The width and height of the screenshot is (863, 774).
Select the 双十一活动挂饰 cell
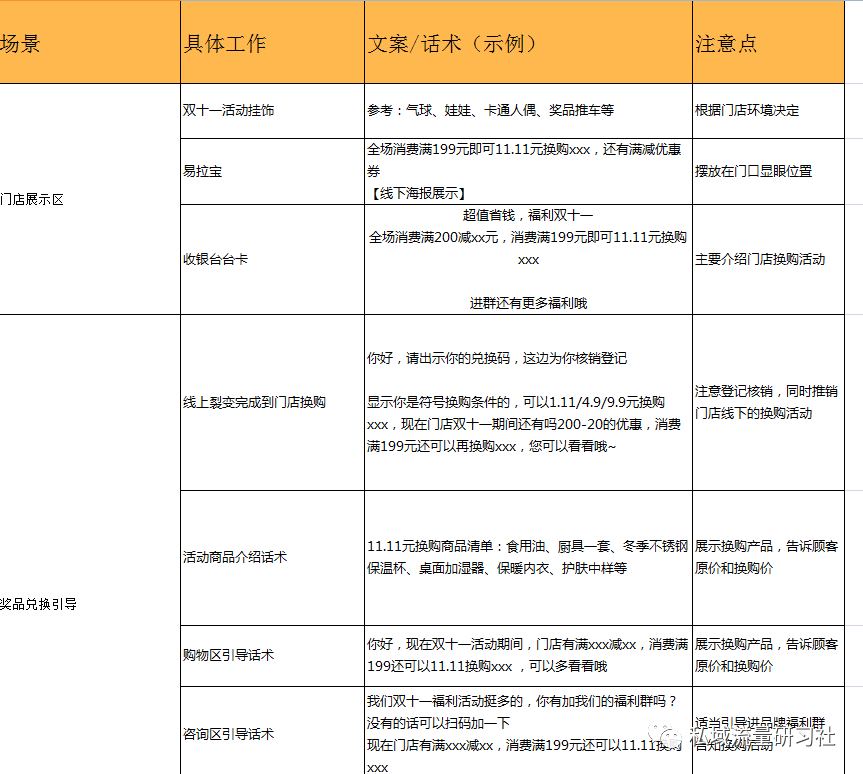tap(272, 111)
